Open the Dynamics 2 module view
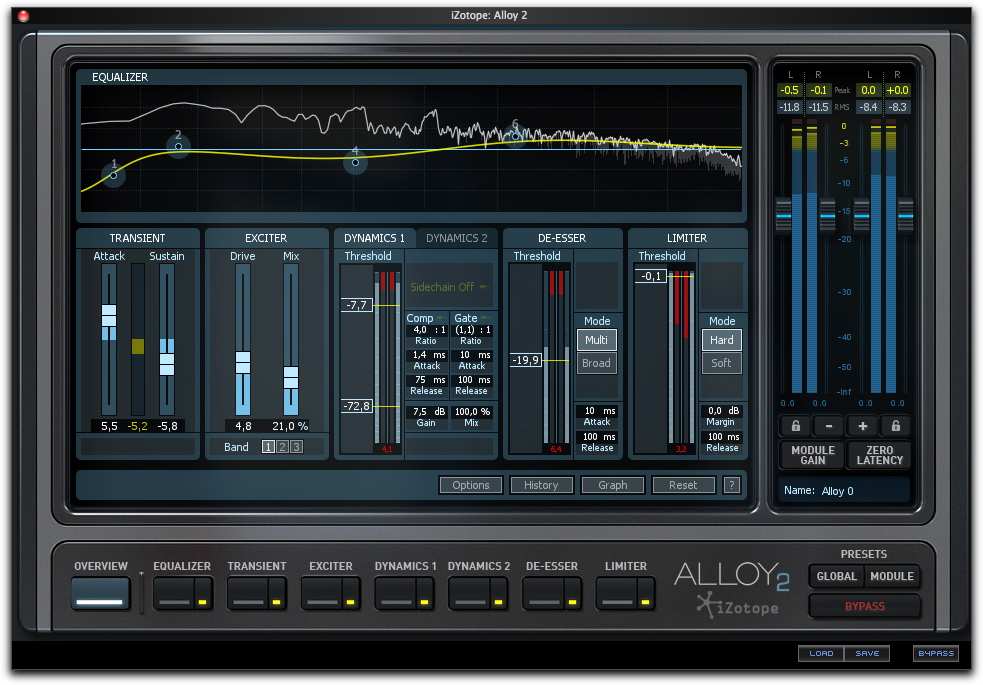This screenshot has width=983, height=685. point(470,593)
